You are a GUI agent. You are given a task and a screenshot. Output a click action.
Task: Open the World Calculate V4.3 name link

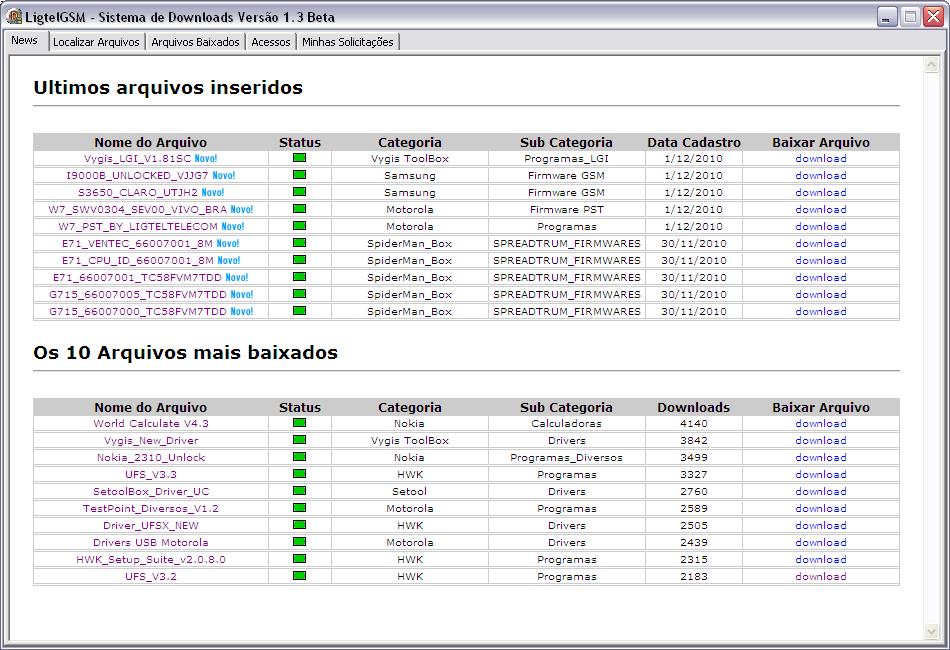(x=151, y=423)
